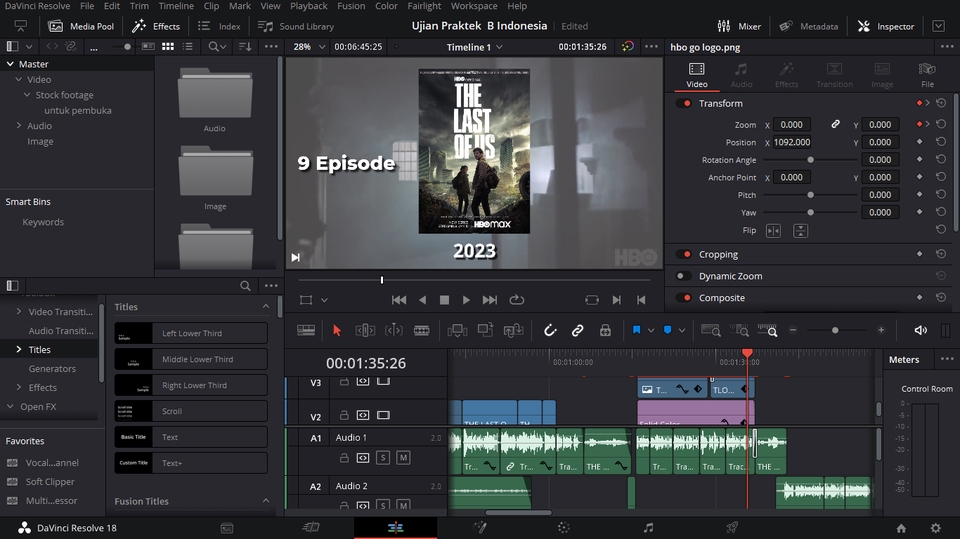Collapse the Open FX category
The image size is (960, 539).
[10, 406]
